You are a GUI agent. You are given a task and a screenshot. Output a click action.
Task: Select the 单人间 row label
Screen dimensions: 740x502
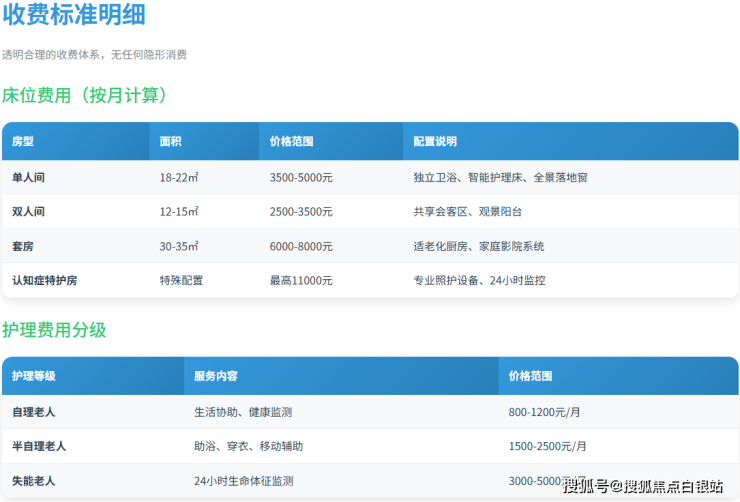point(28,177)
